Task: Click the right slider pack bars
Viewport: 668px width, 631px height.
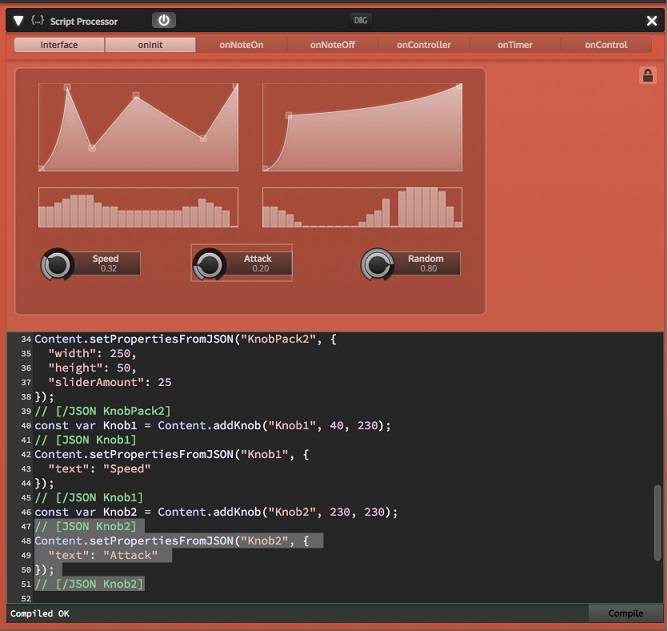Action: (362, 208)
